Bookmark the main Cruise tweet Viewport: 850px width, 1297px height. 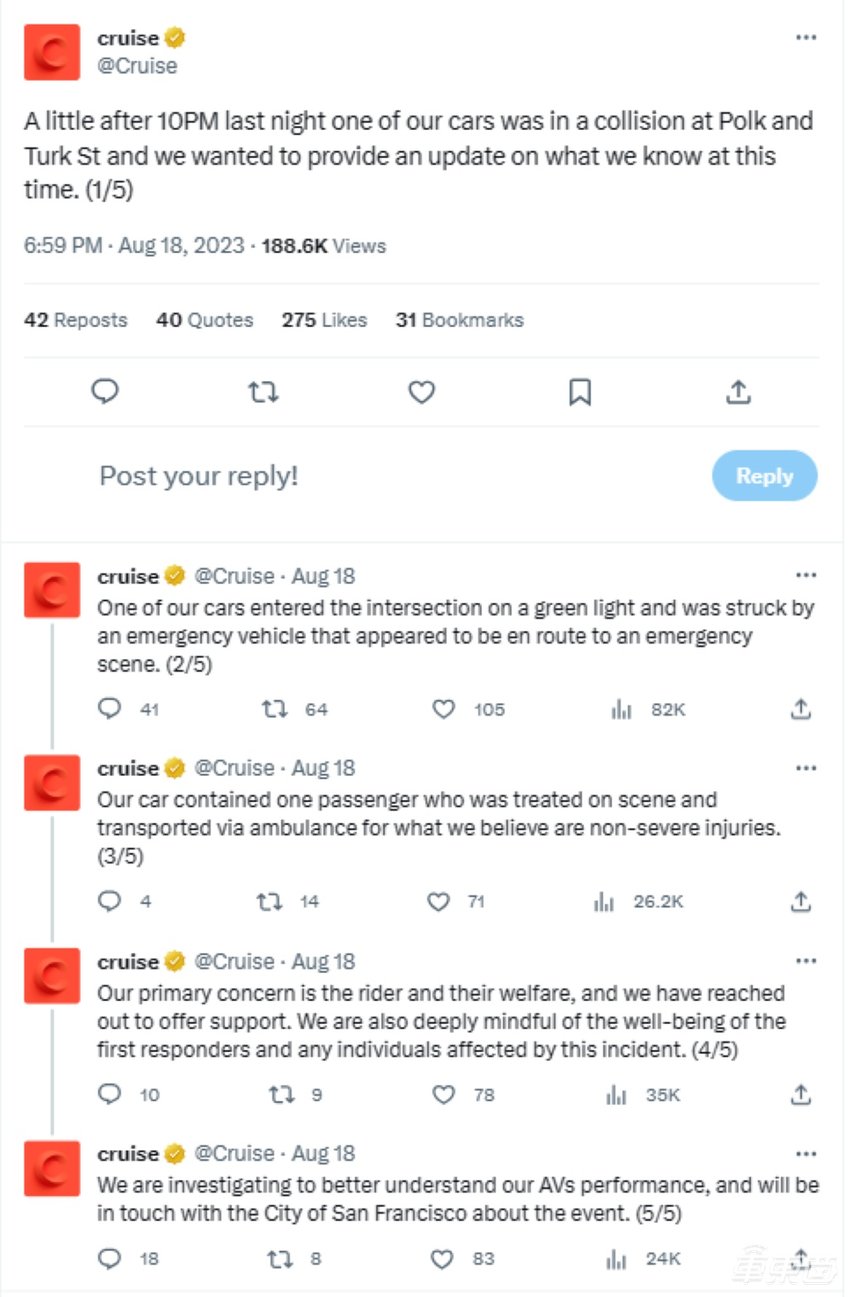[x=579, y=391]
